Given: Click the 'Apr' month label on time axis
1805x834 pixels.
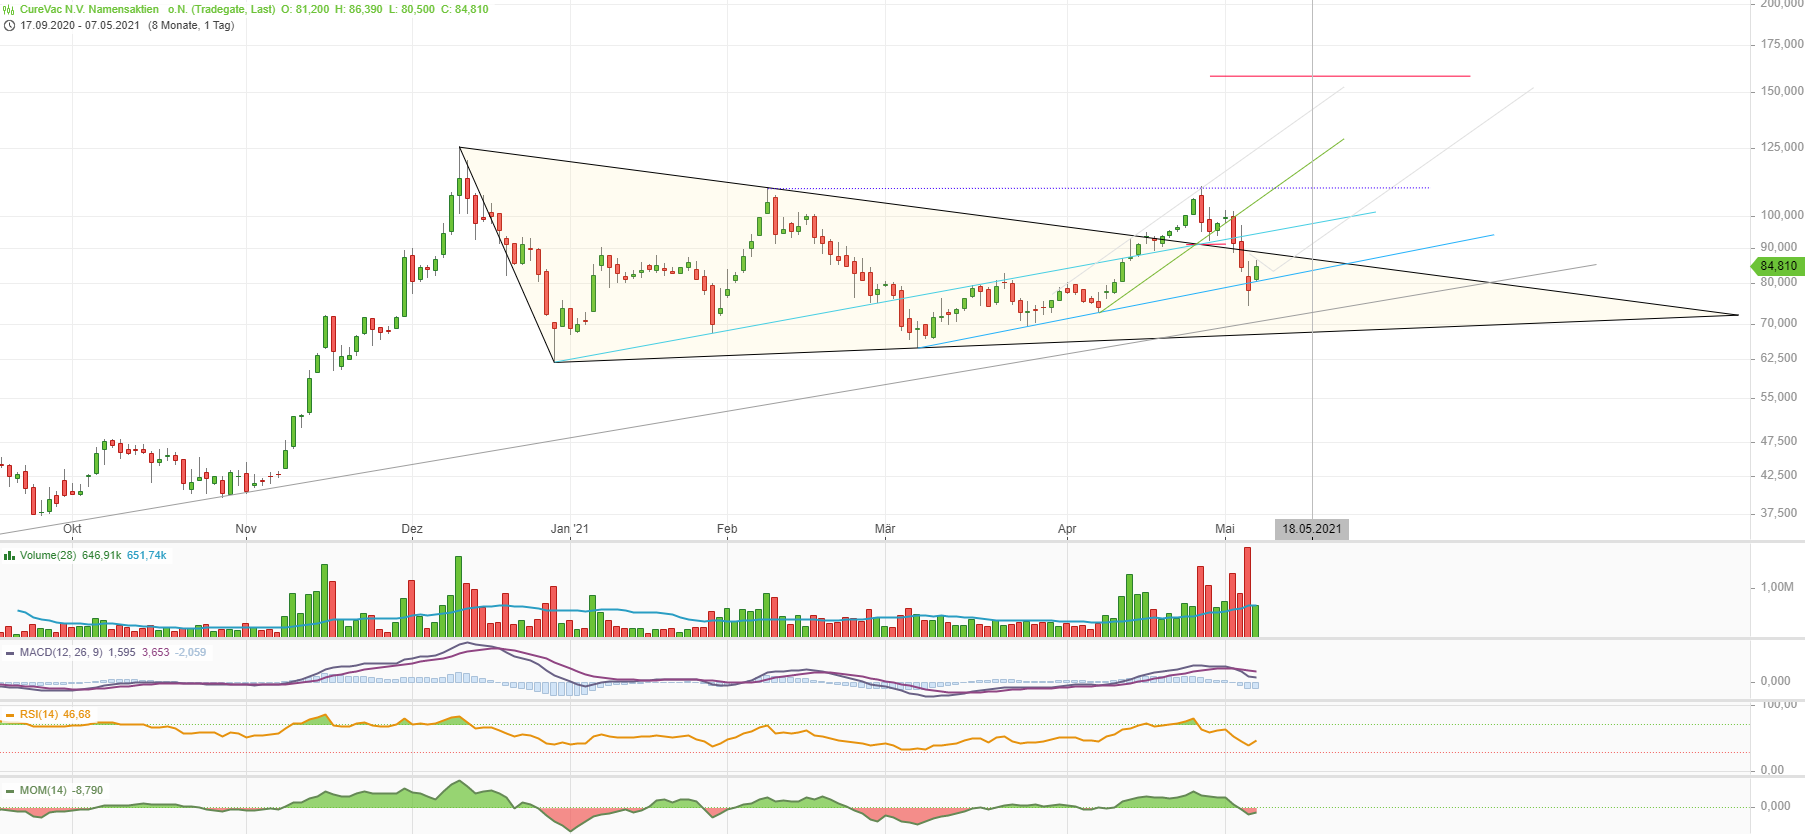Looking at the screenshot, I should (x=1067, y=529).
